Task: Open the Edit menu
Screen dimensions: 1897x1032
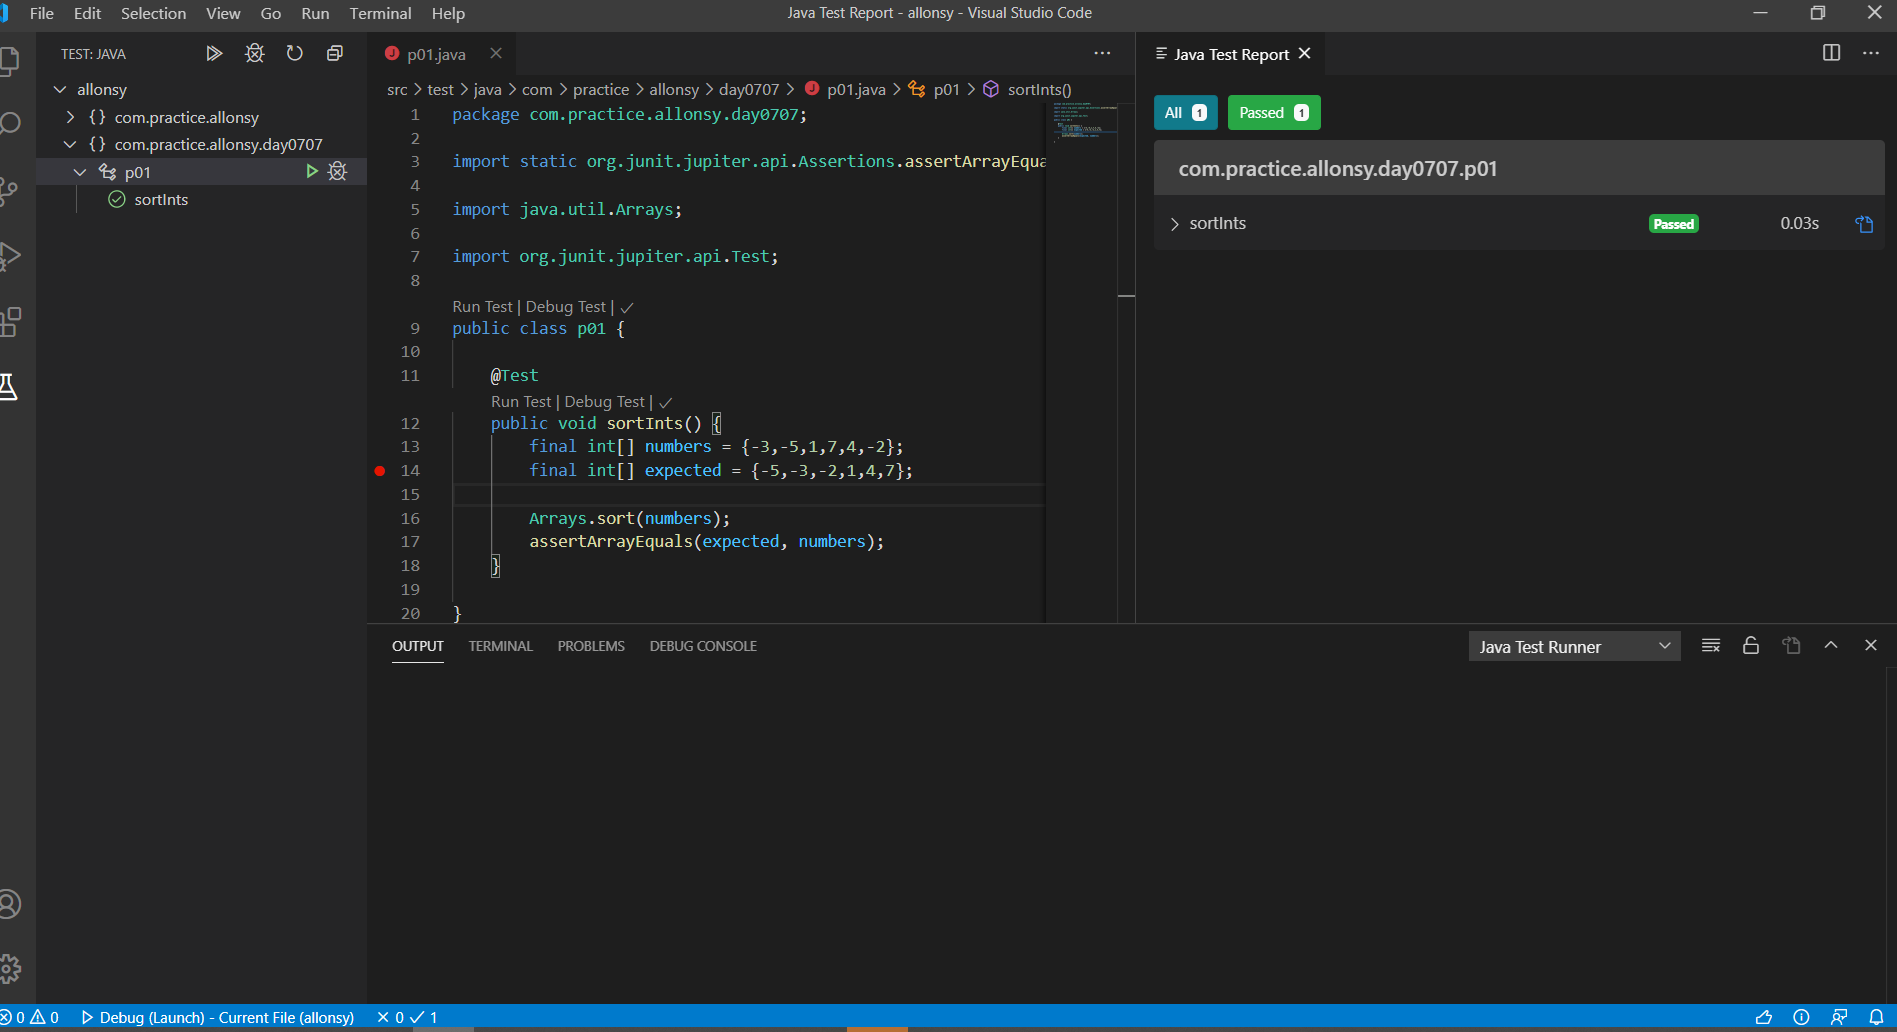Action: click(87, 13)
